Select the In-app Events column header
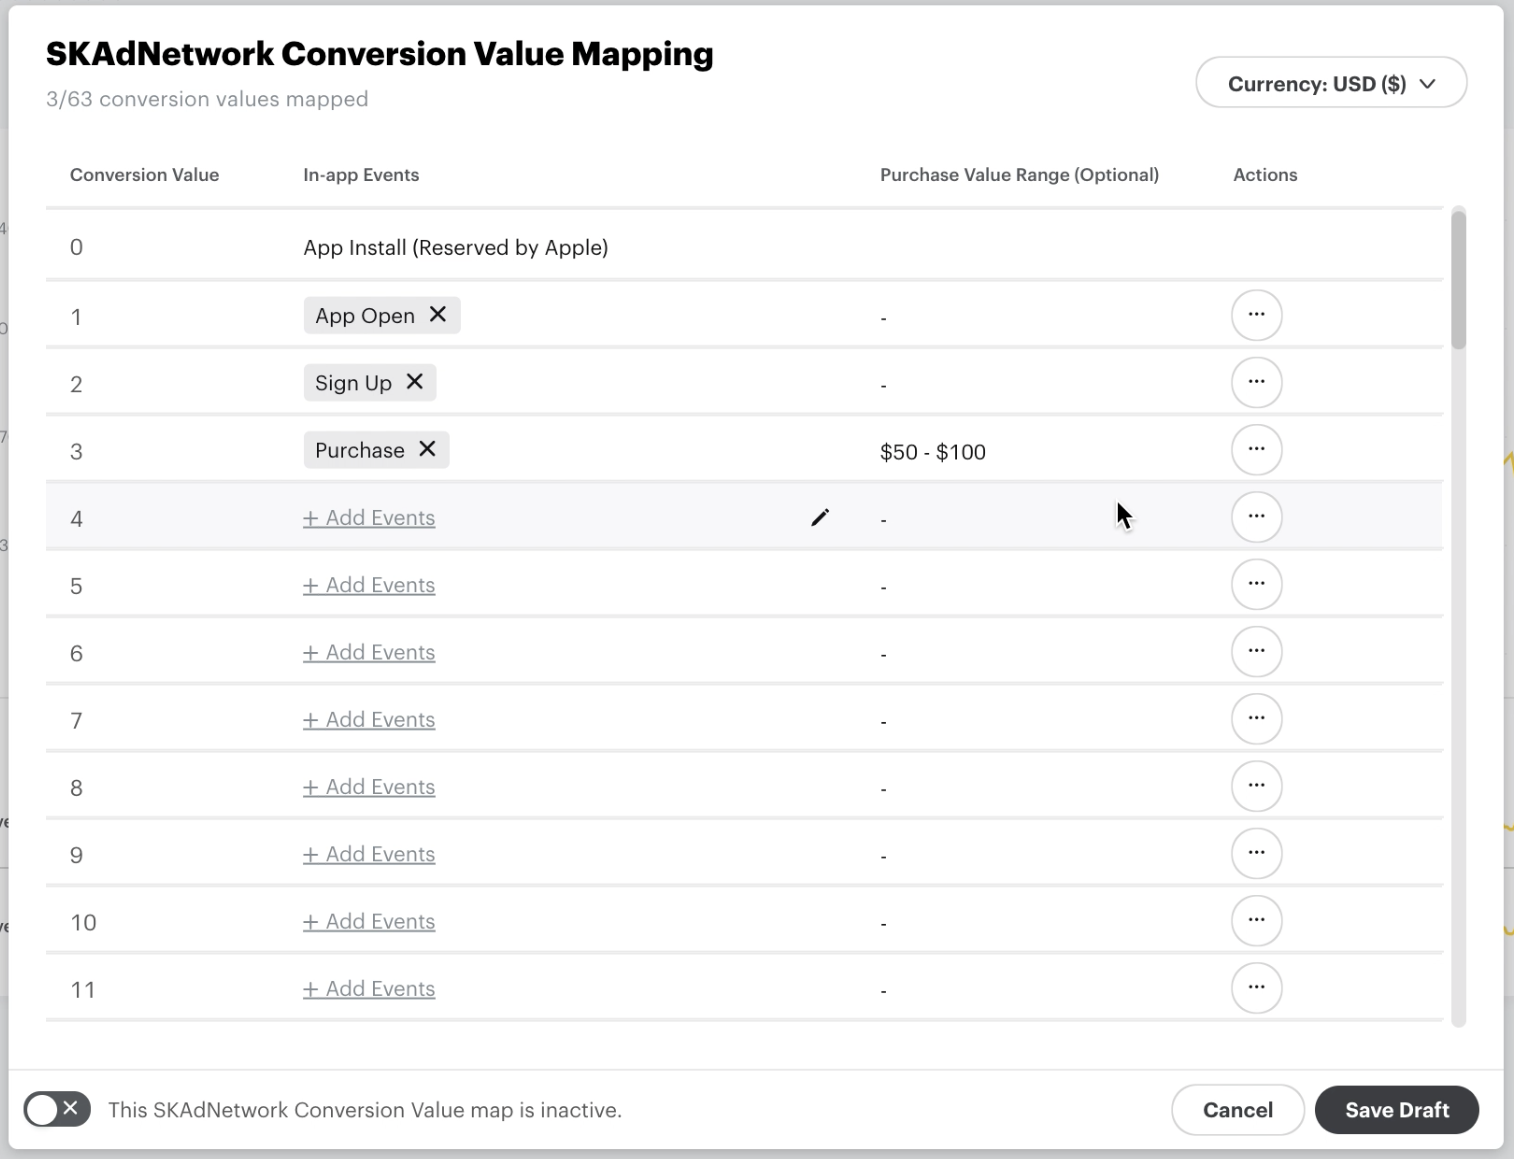Viewport: 1514px width, 1159px height. [x=361, y=174]
